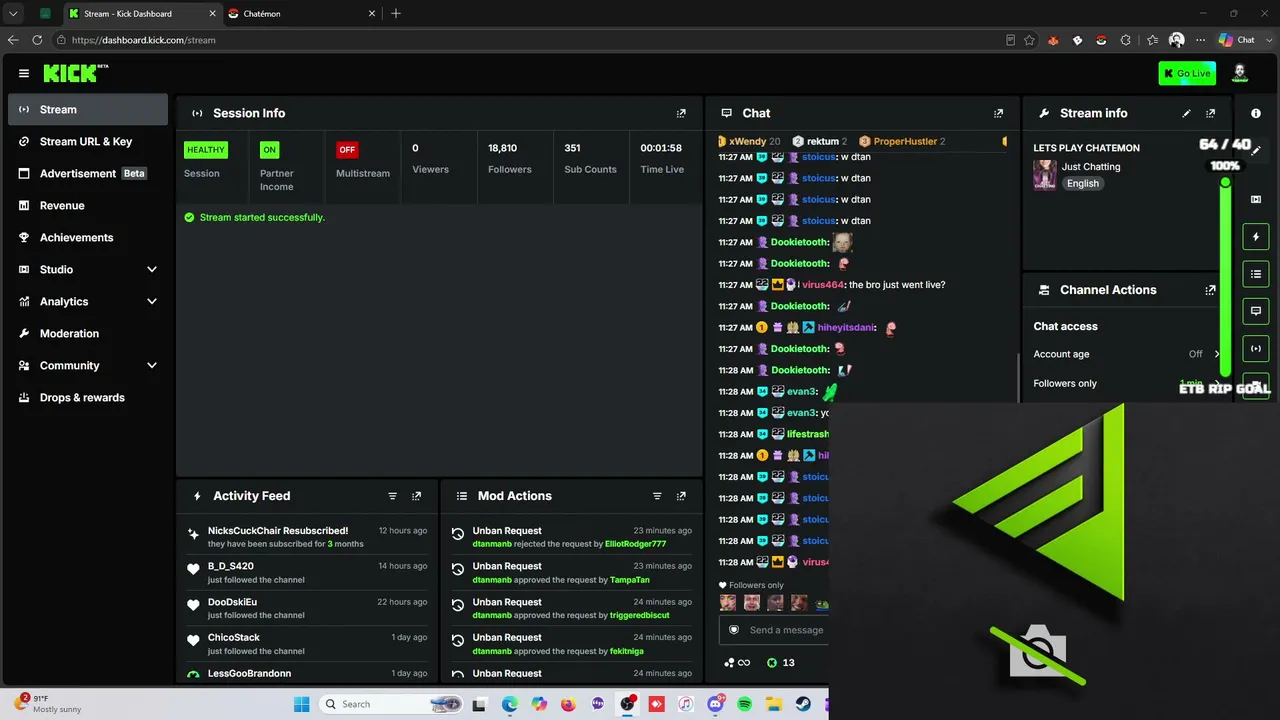Click the Just Chatting category thumbnail
The width and height of the screenshot is (1280, 720).
click(x=1045, y=175)
